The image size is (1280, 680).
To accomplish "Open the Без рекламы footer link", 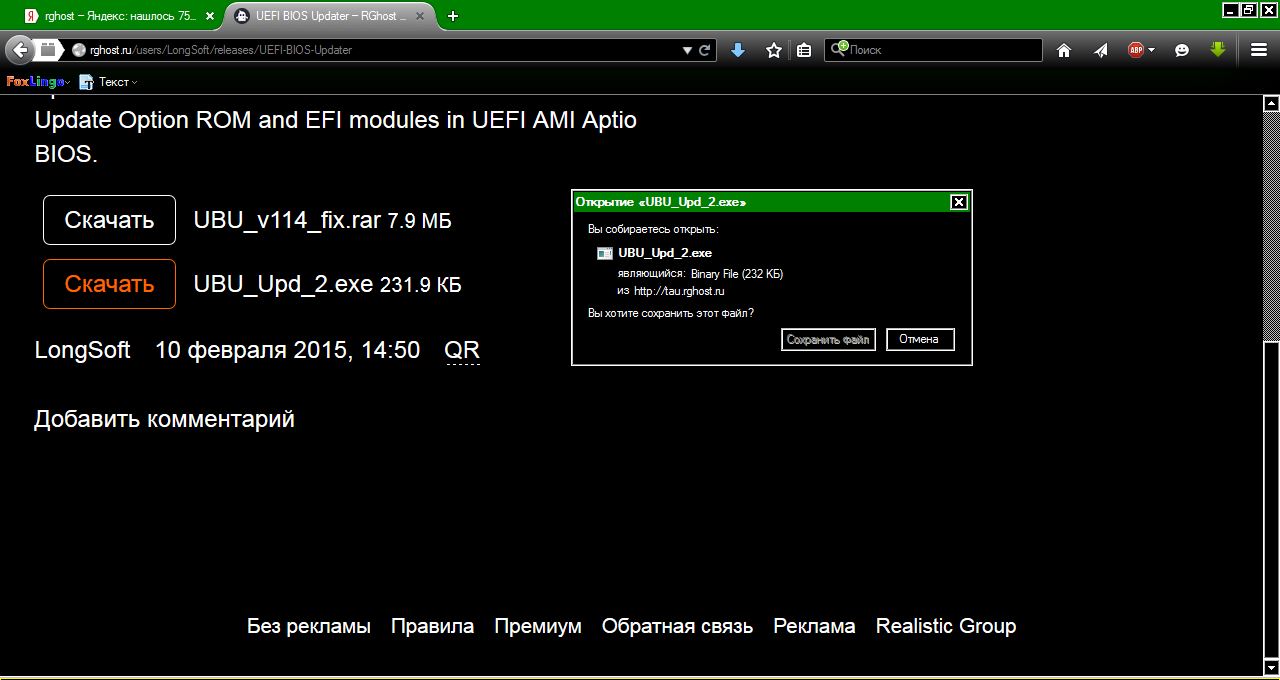I will [309, 626].
